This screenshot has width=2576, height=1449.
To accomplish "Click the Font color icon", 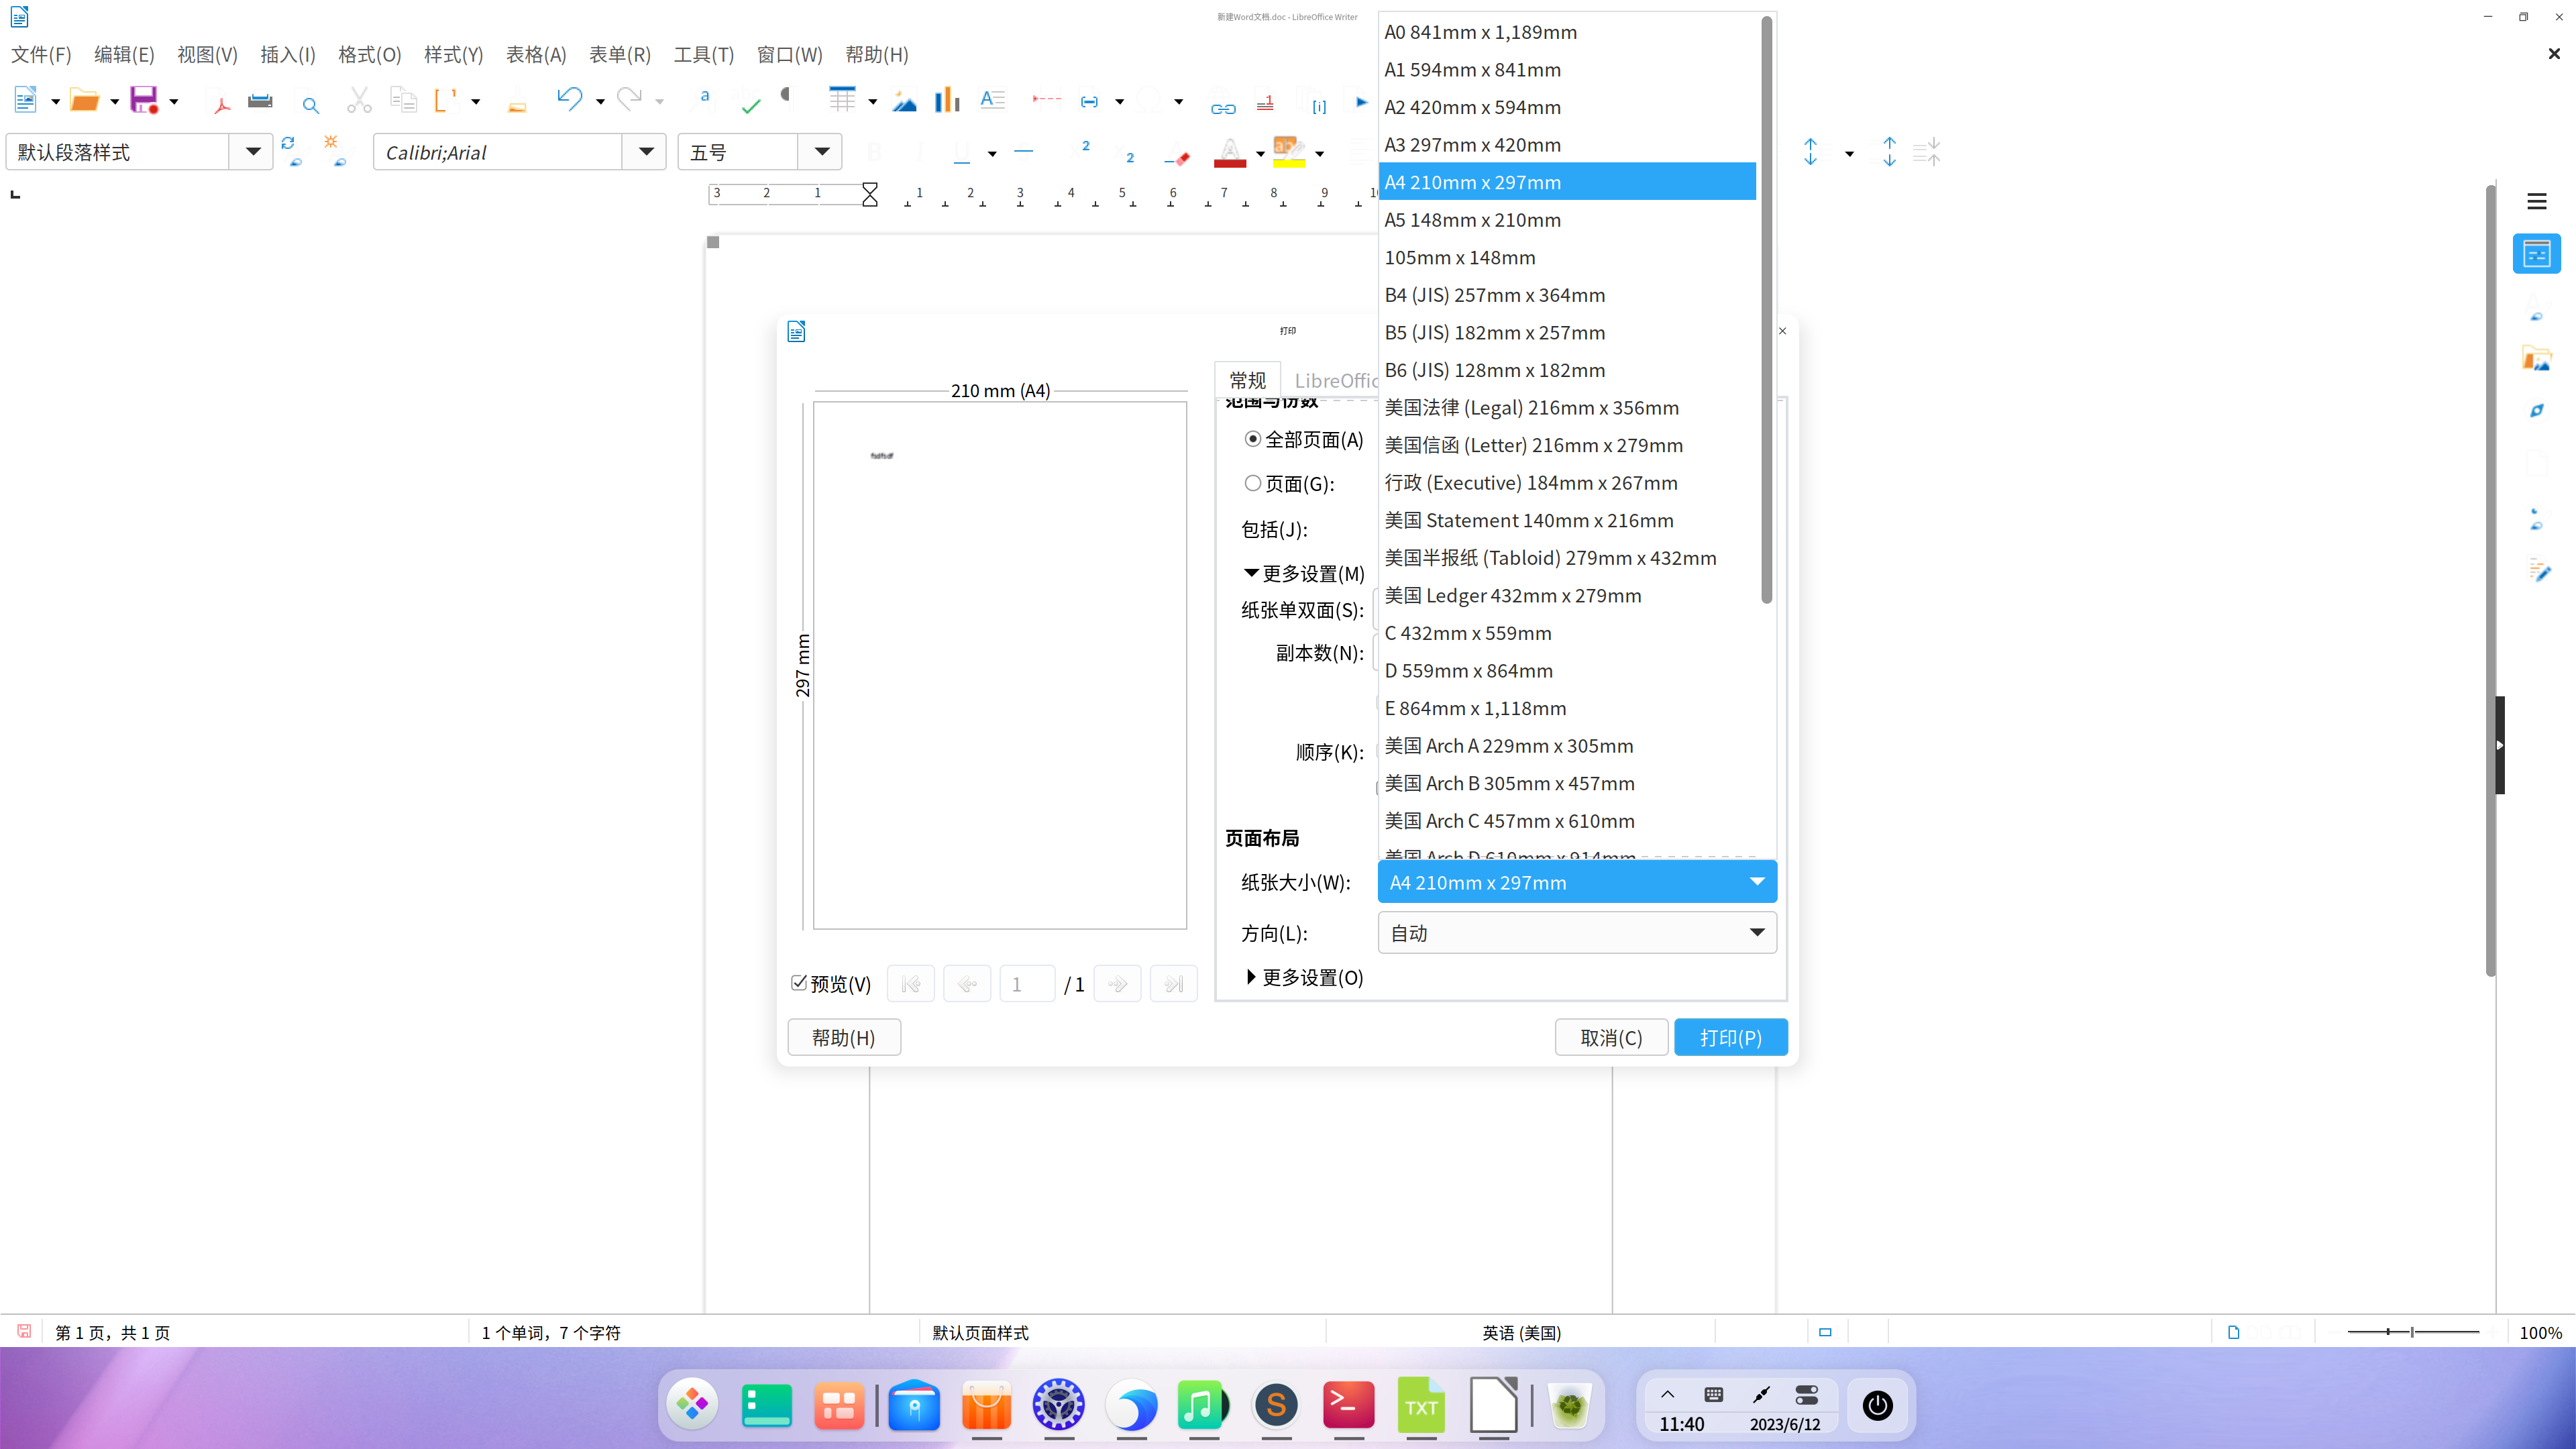I will (1229, 152).
